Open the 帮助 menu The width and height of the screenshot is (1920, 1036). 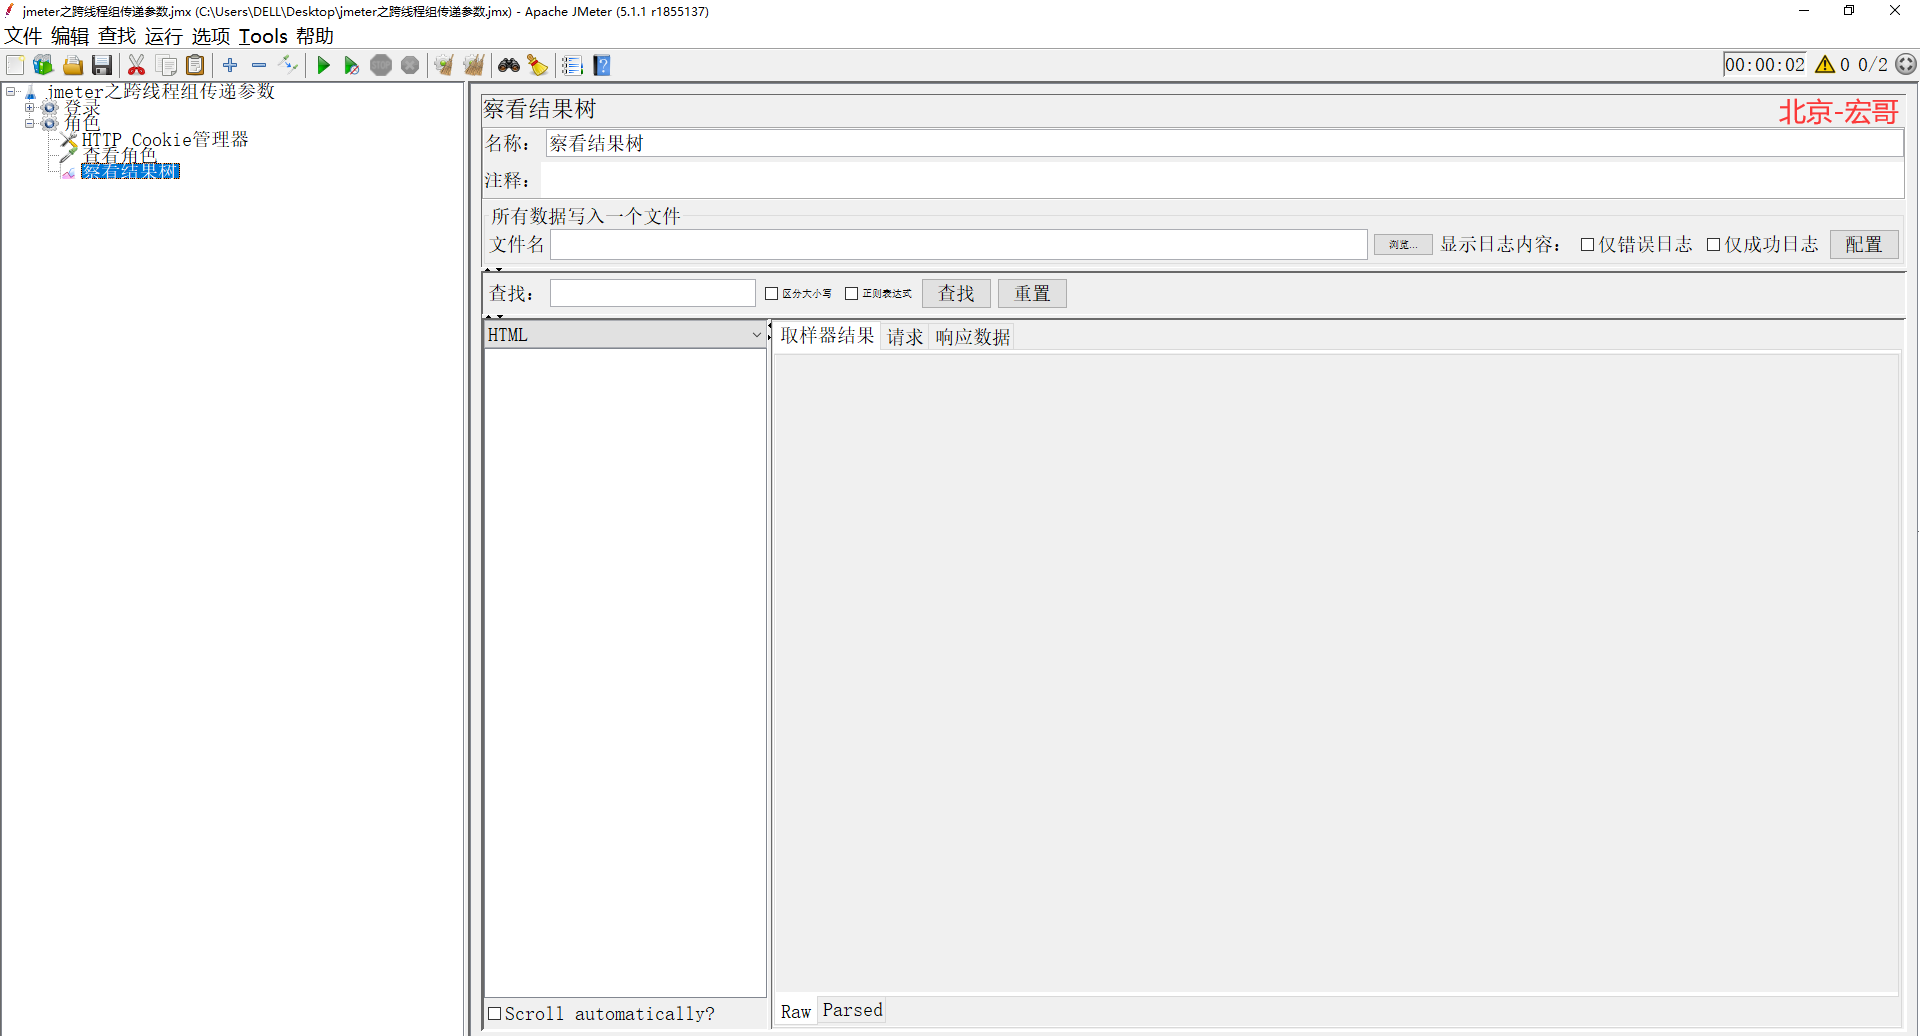pyautogui.click(x=315, y=36)
